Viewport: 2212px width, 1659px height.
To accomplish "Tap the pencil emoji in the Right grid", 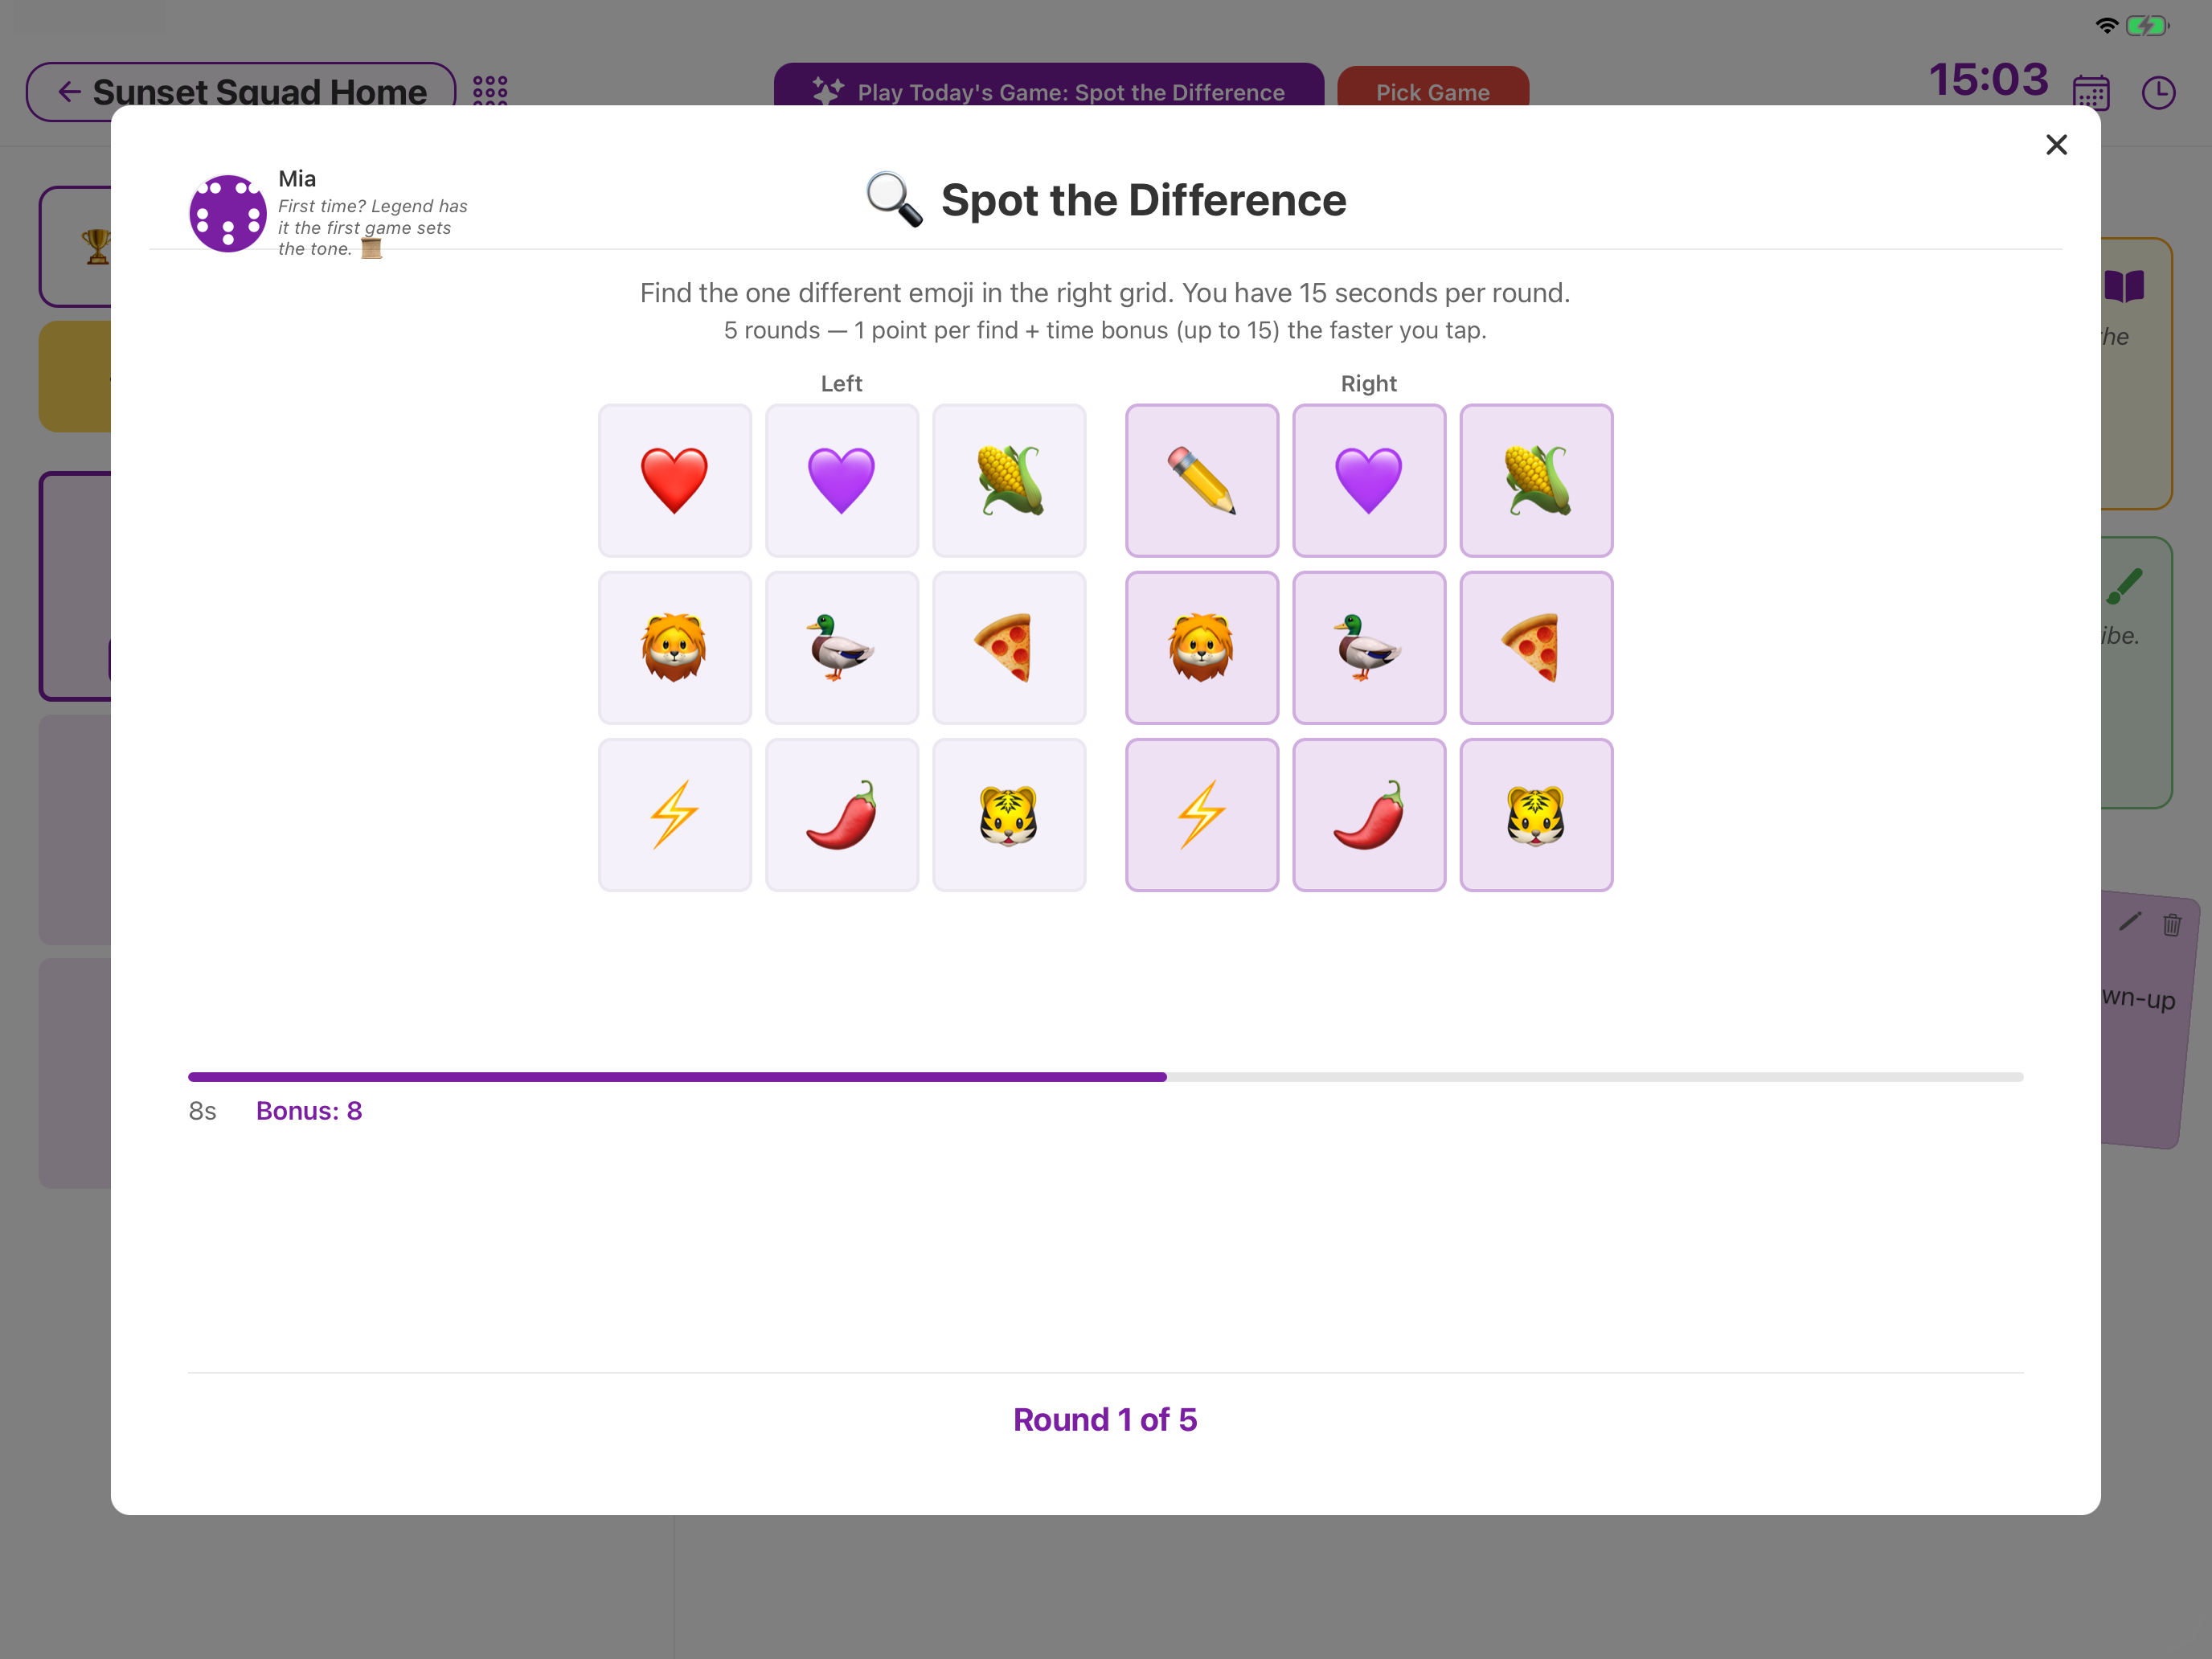I will point(1202,480).
